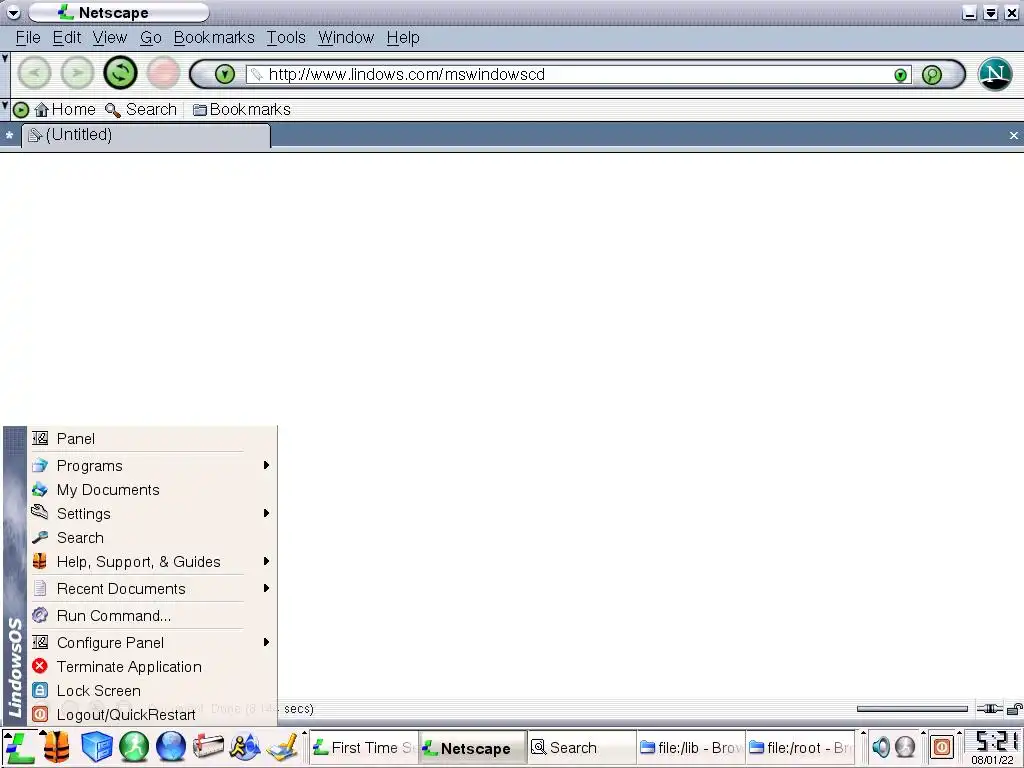Click Home on the personal toolbar

[65, 110]
